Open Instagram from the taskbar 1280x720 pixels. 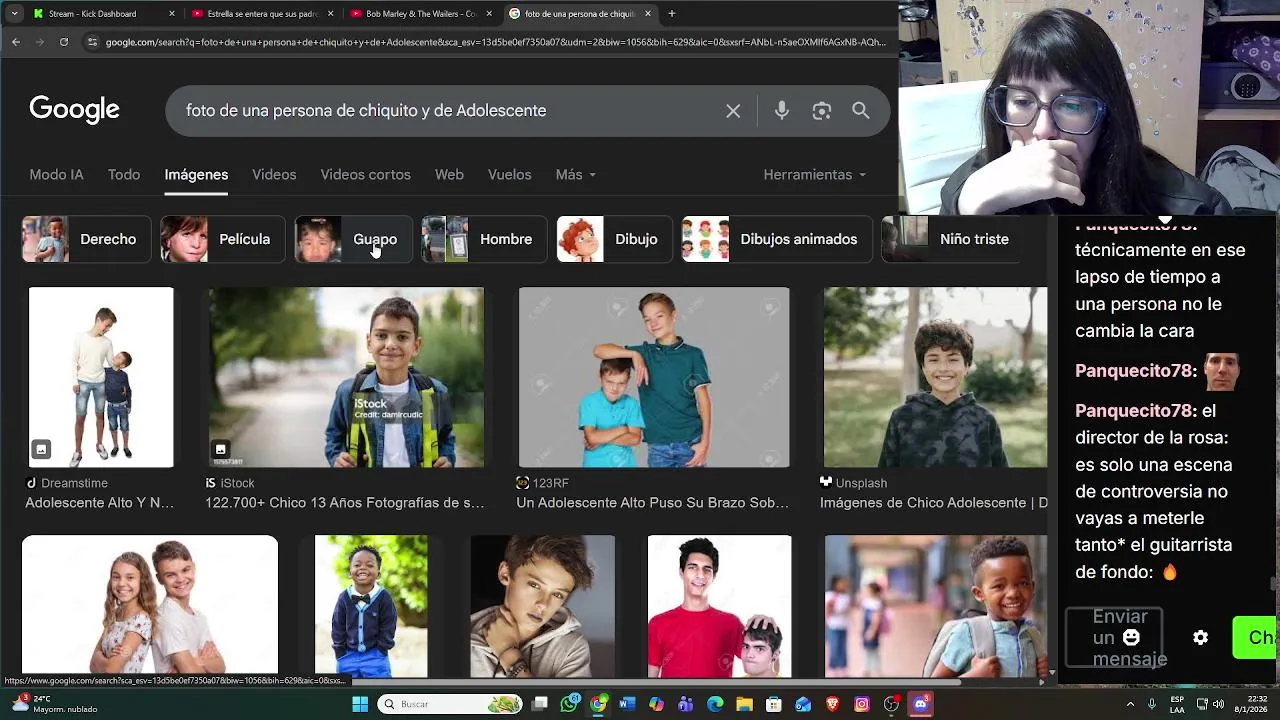pos(862,704)
